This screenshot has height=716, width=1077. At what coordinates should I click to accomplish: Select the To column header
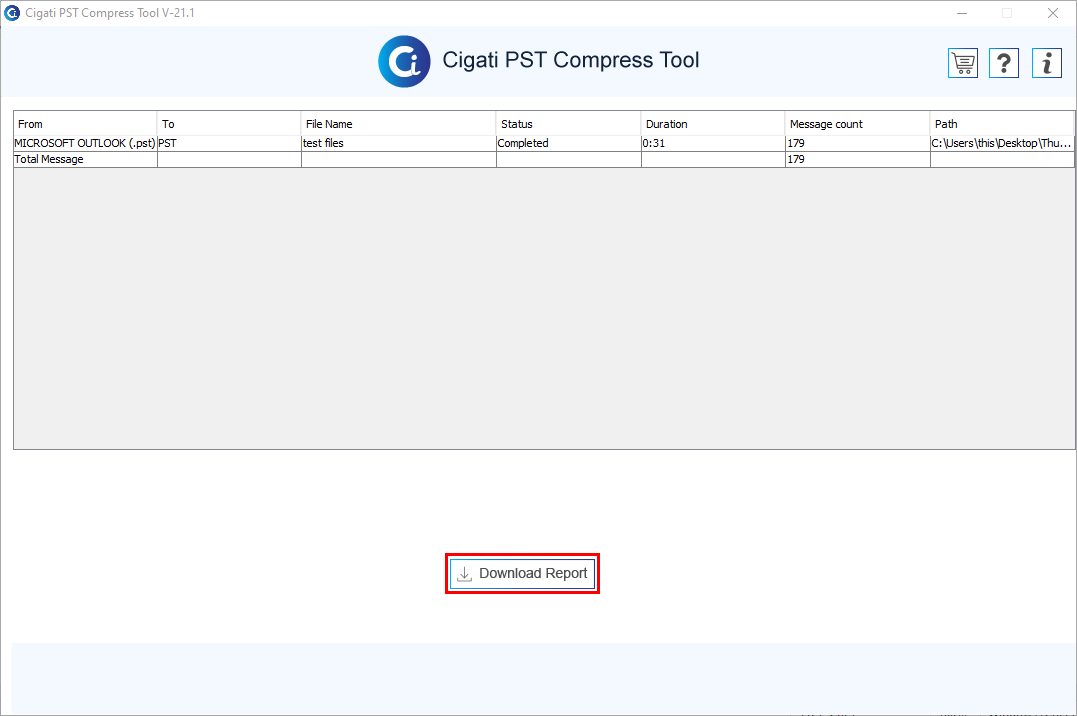point(229,124)
